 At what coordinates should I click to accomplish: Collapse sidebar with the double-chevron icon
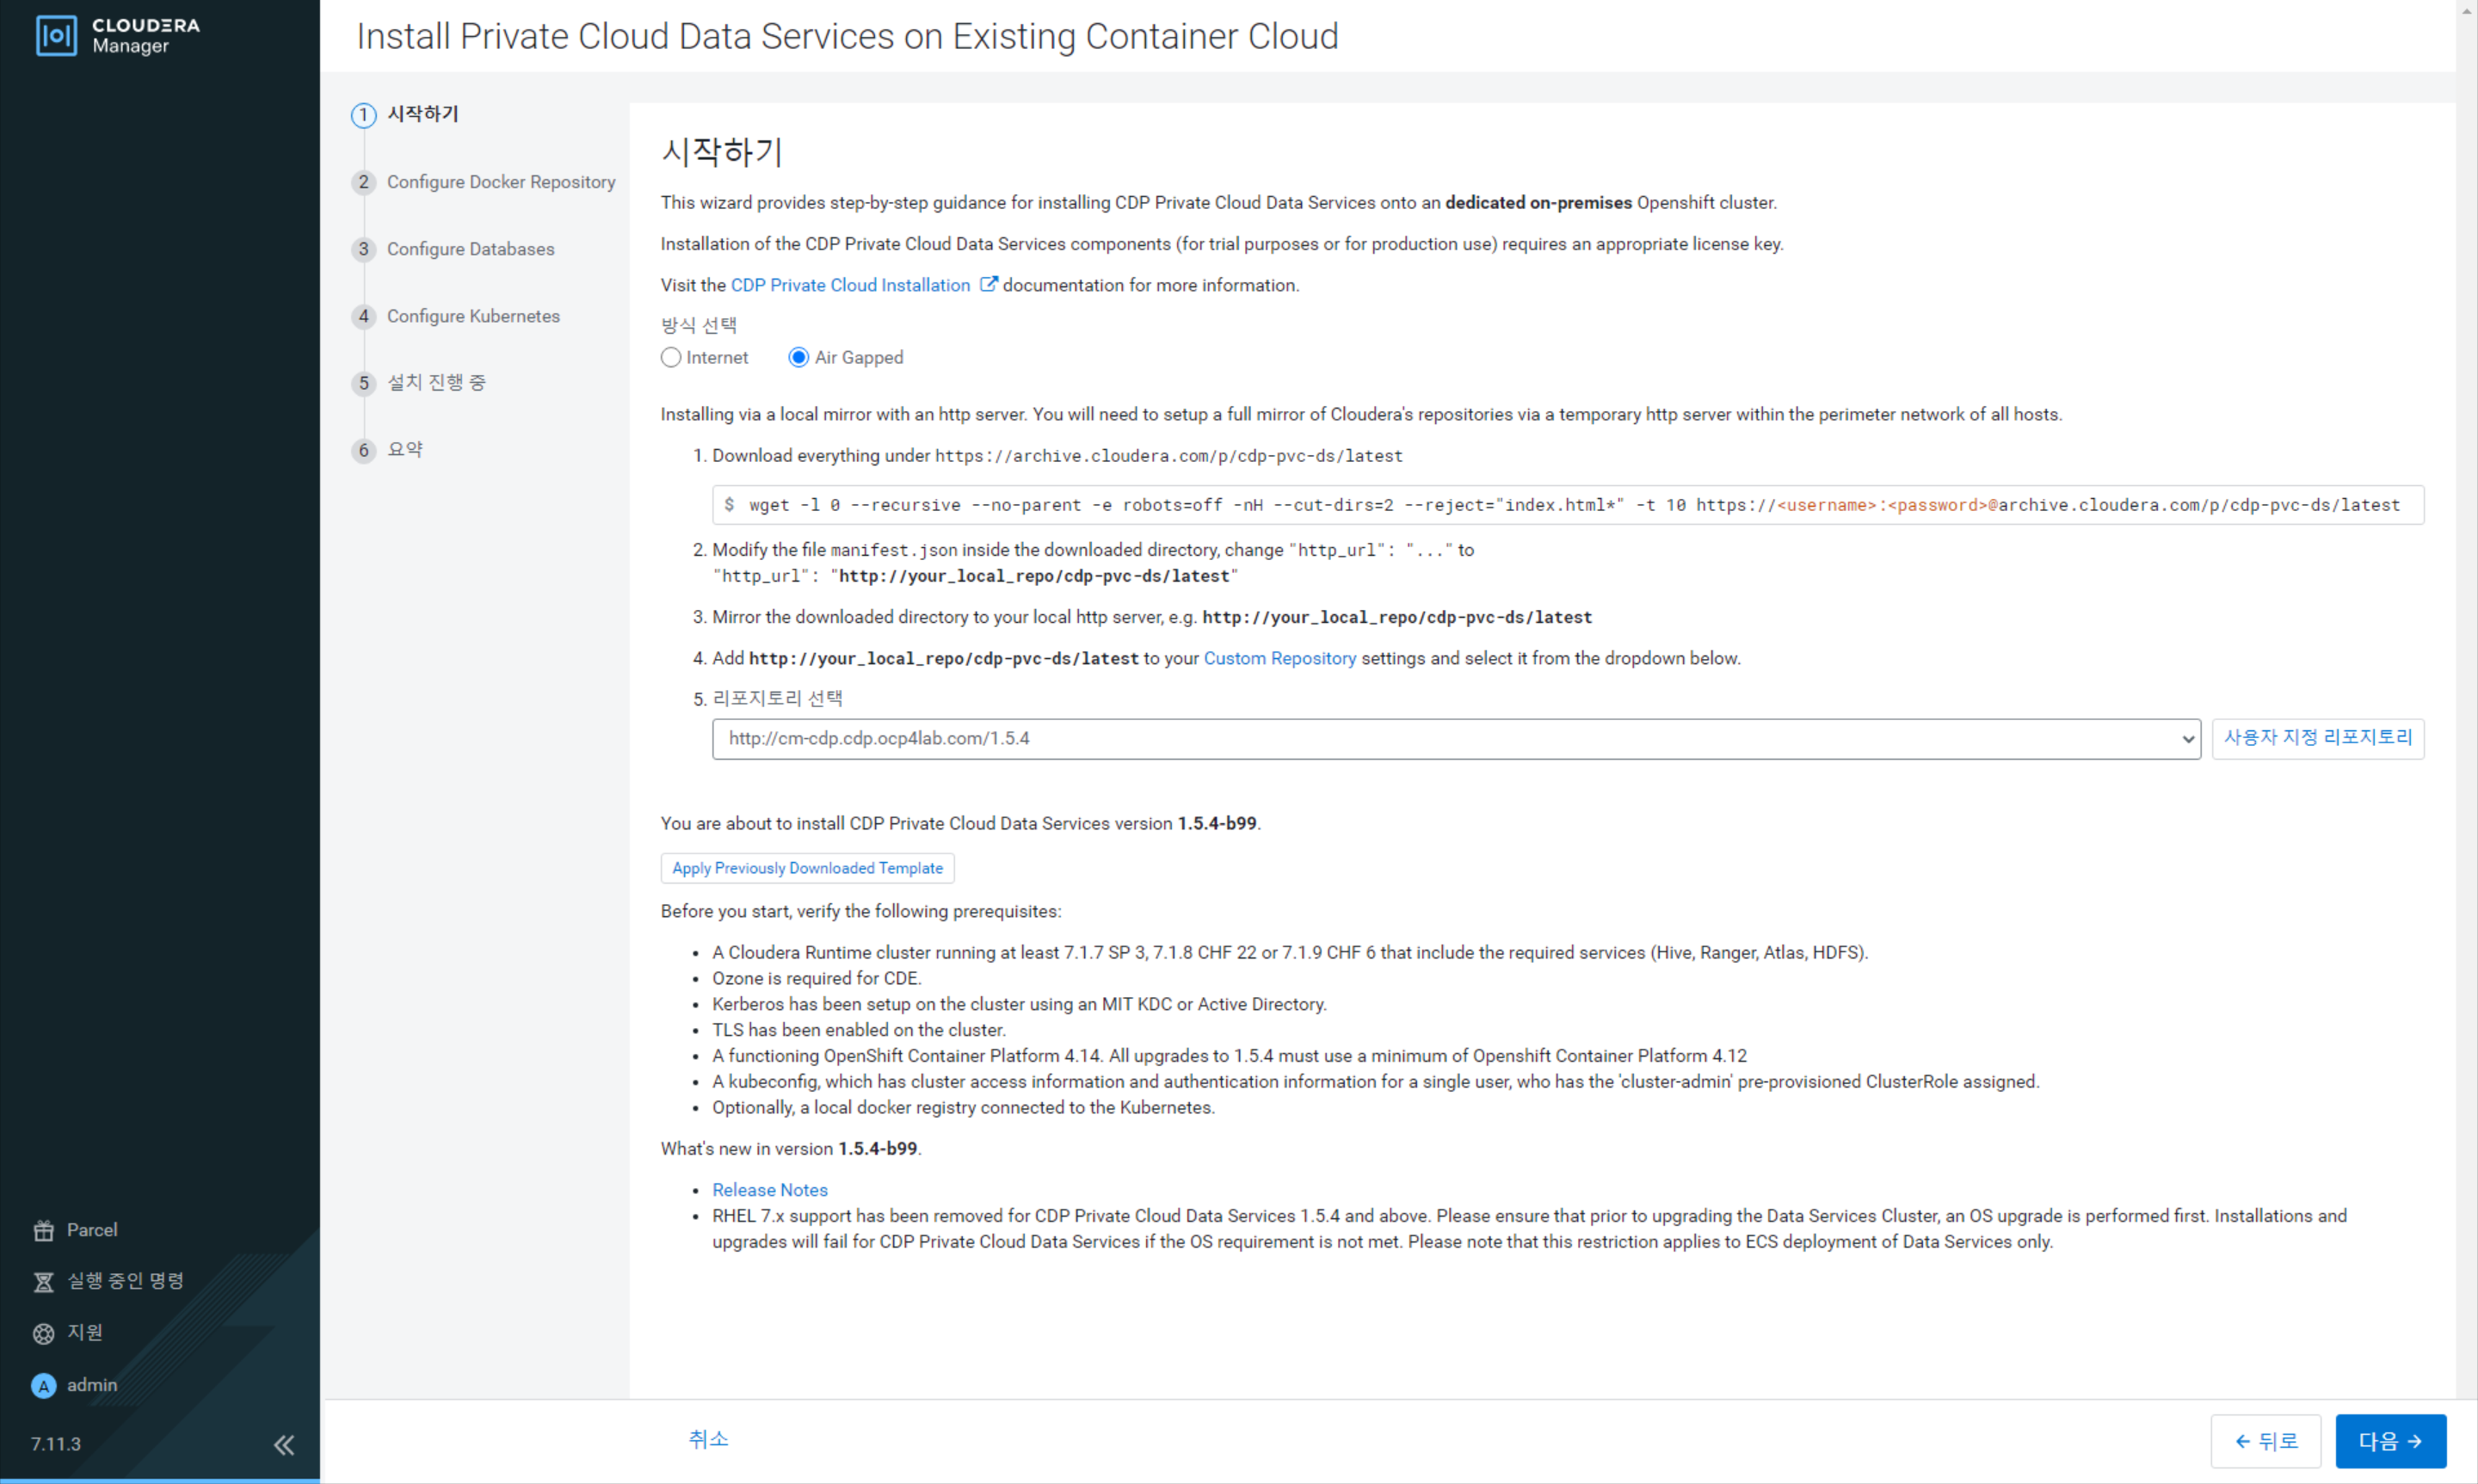[284, 1445]
